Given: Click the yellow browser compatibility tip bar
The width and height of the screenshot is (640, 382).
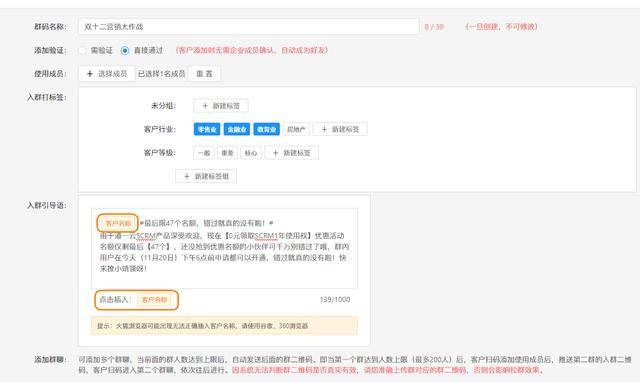Looking at the screenshot, I should [224, 326].
